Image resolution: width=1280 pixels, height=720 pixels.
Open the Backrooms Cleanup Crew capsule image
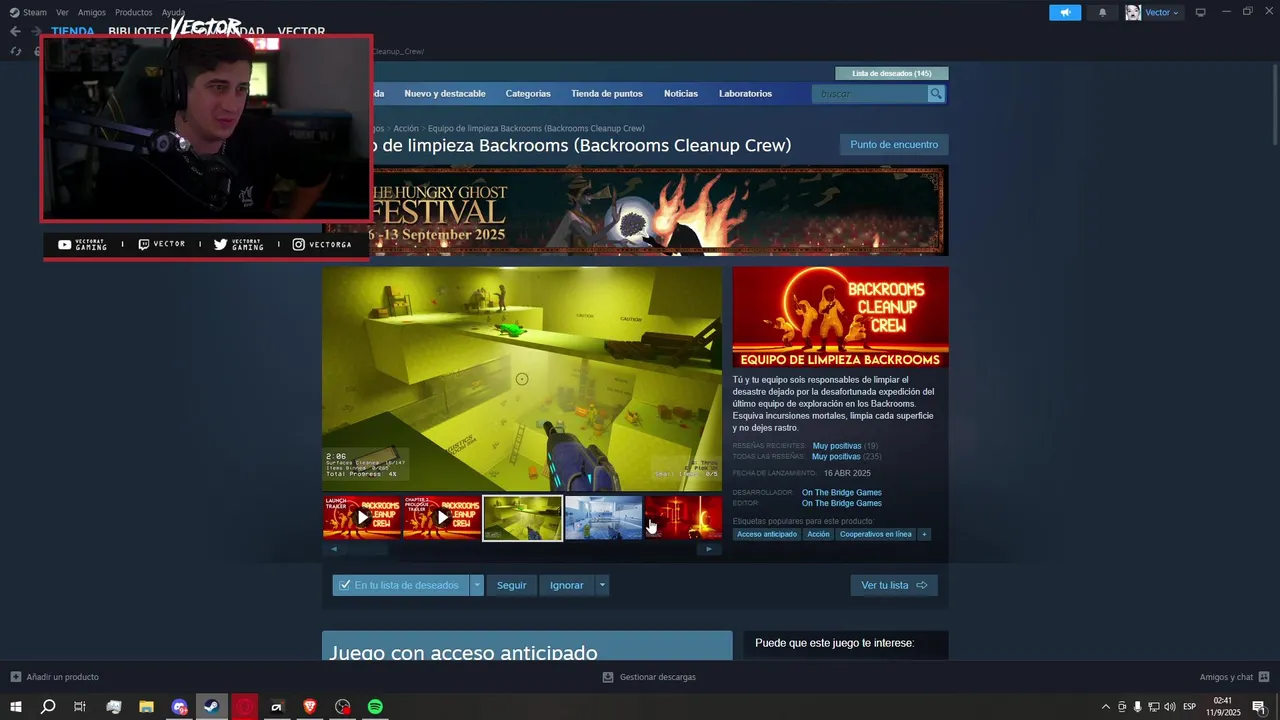(840, 317)
